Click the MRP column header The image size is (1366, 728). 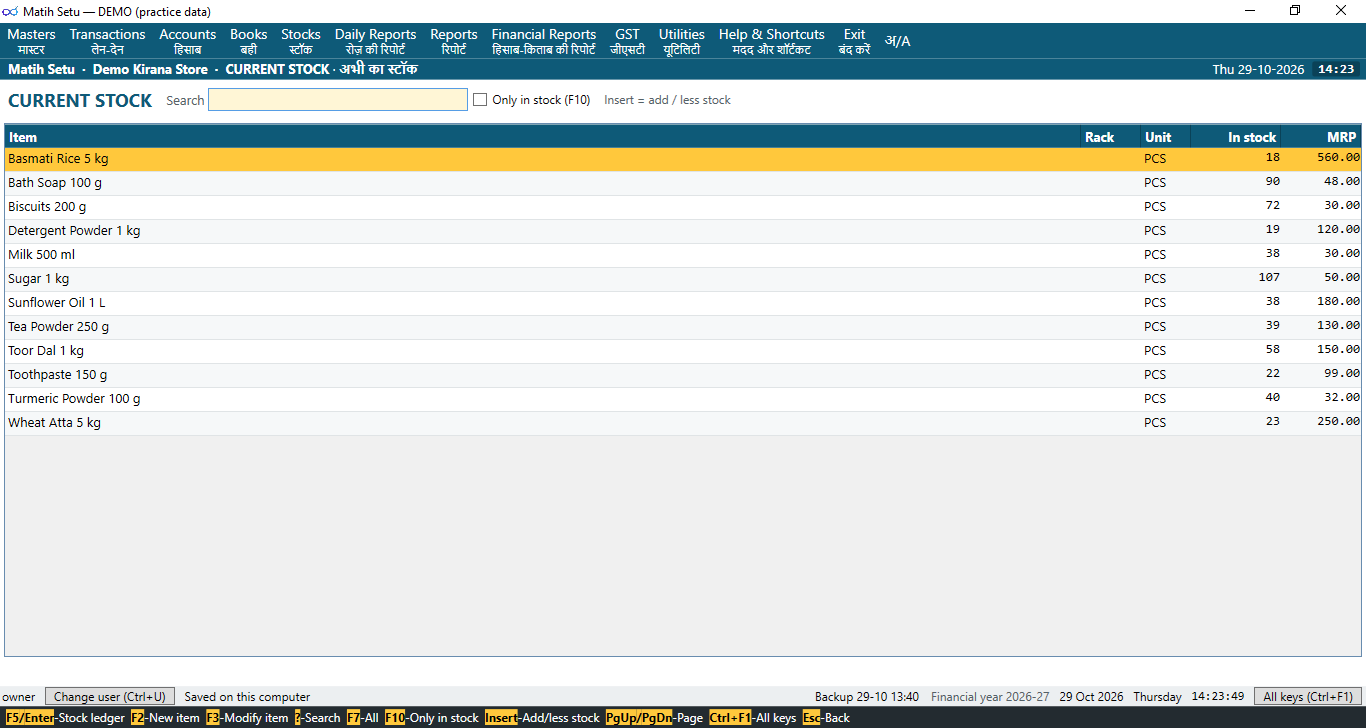tap(1321, 137)
